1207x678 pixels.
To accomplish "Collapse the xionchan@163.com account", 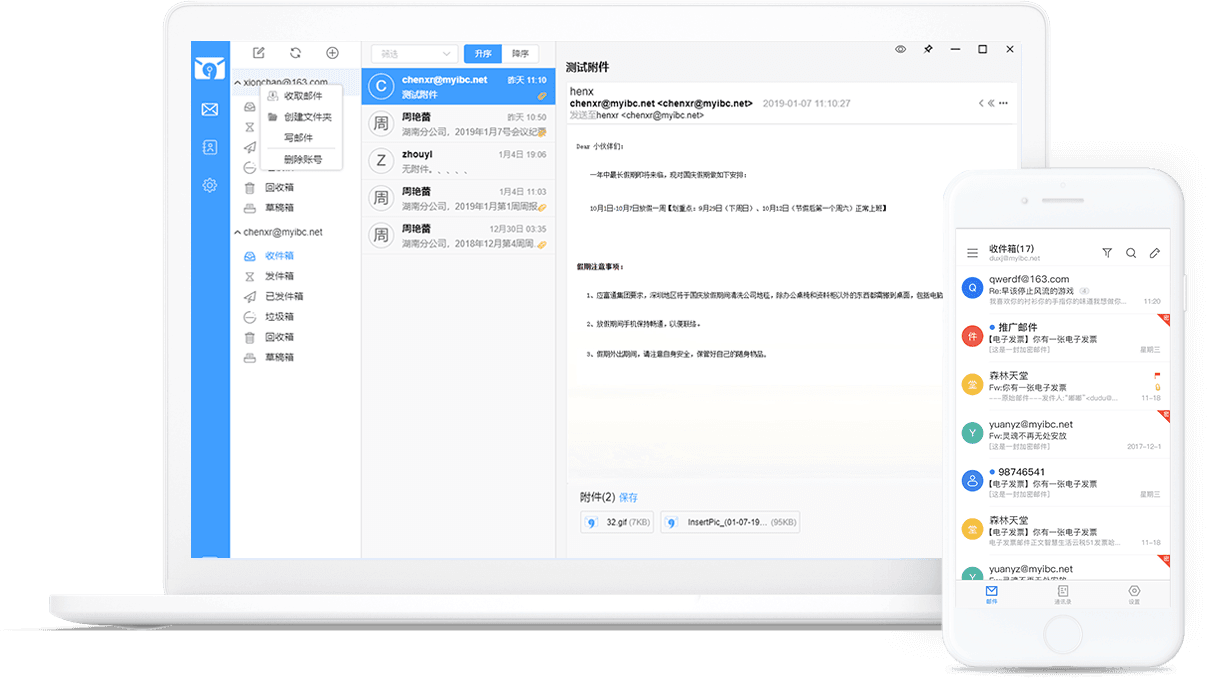I will point(237,82).
